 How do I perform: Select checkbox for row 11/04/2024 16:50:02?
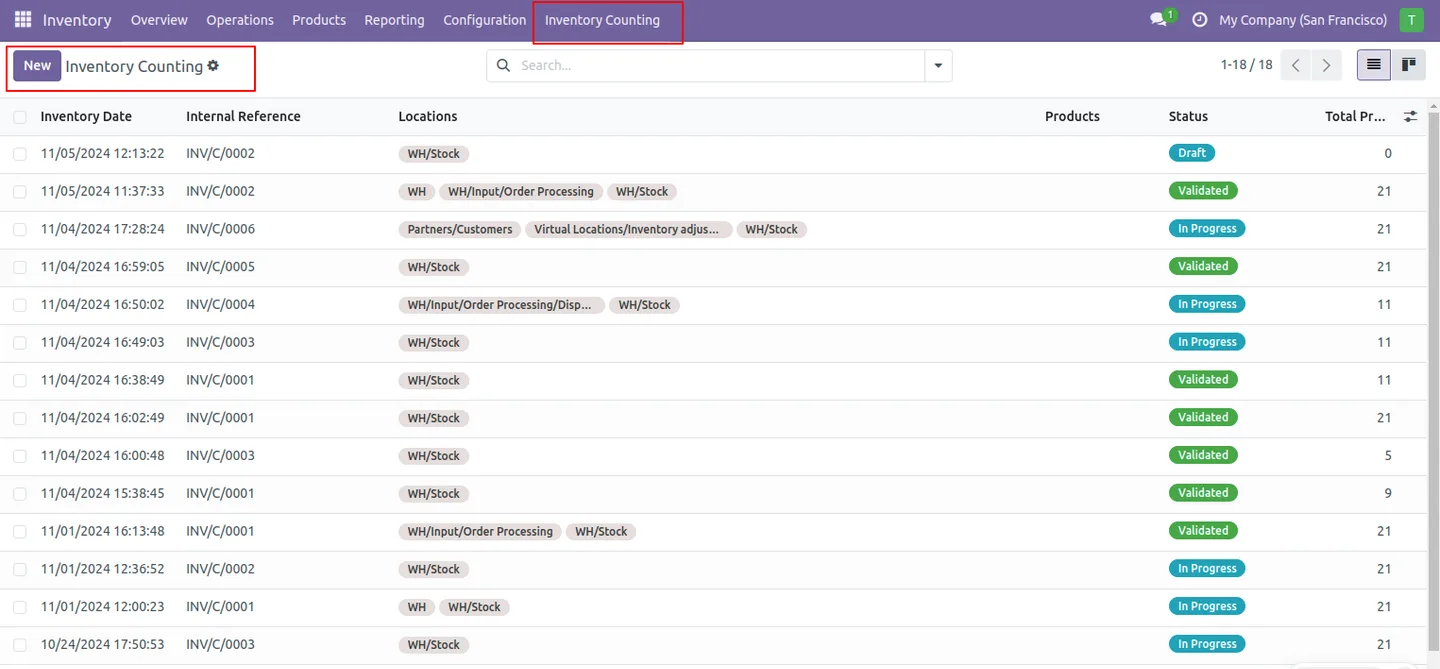click(x=20, y=305)
